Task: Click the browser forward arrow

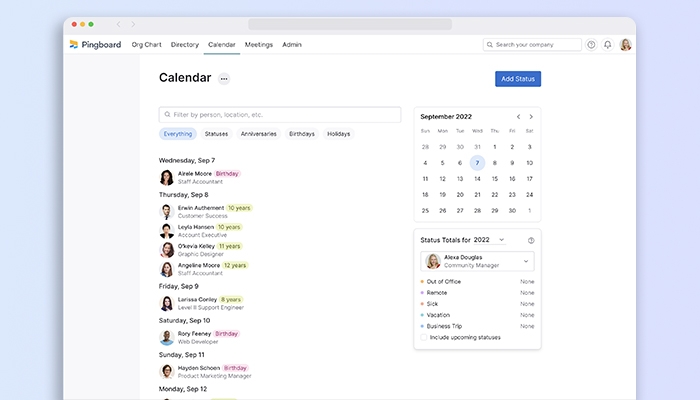Action: [x=133, y=25]
